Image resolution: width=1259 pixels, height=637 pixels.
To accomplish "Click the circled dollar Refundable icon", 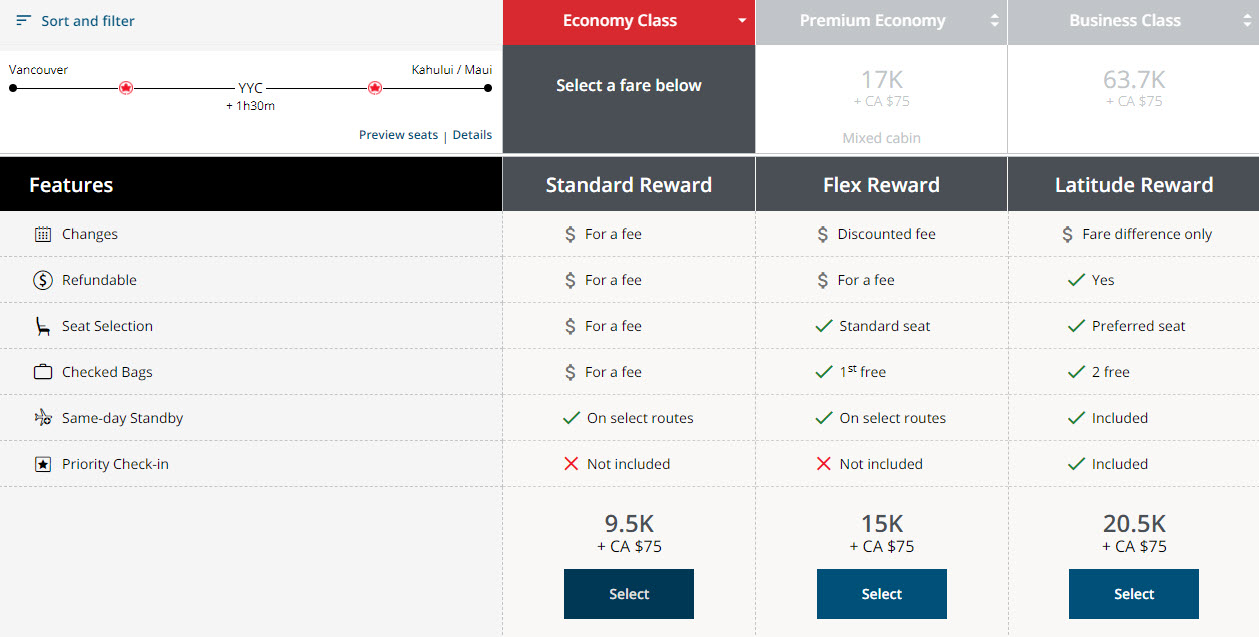I will [42, 280].
